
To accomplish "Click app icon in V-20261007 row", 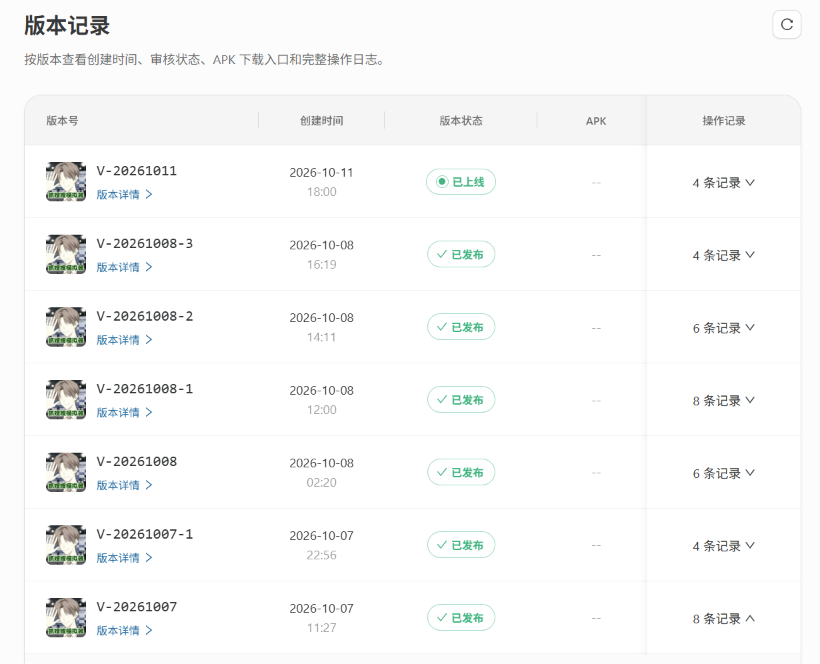I will [x=66, y=617].
